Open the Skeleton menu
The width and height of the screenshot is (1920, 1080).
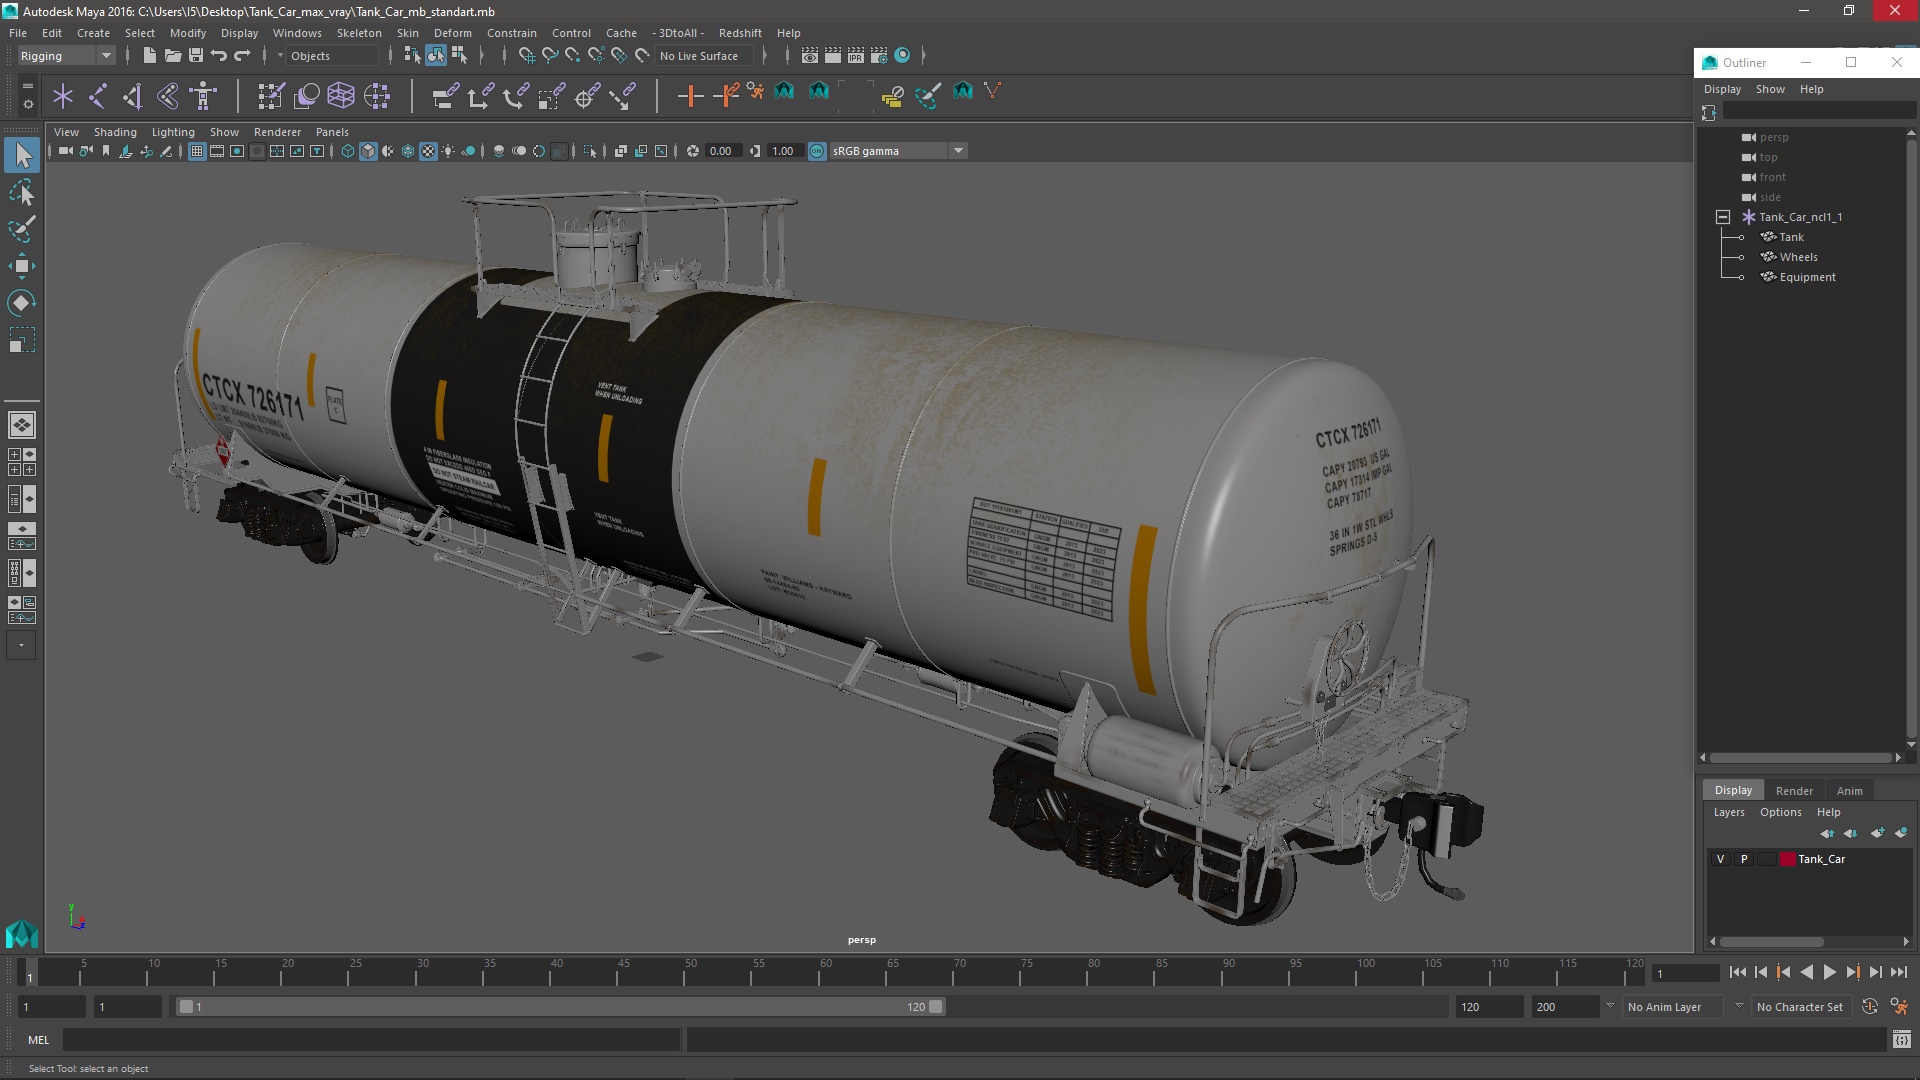coord(358,33)
